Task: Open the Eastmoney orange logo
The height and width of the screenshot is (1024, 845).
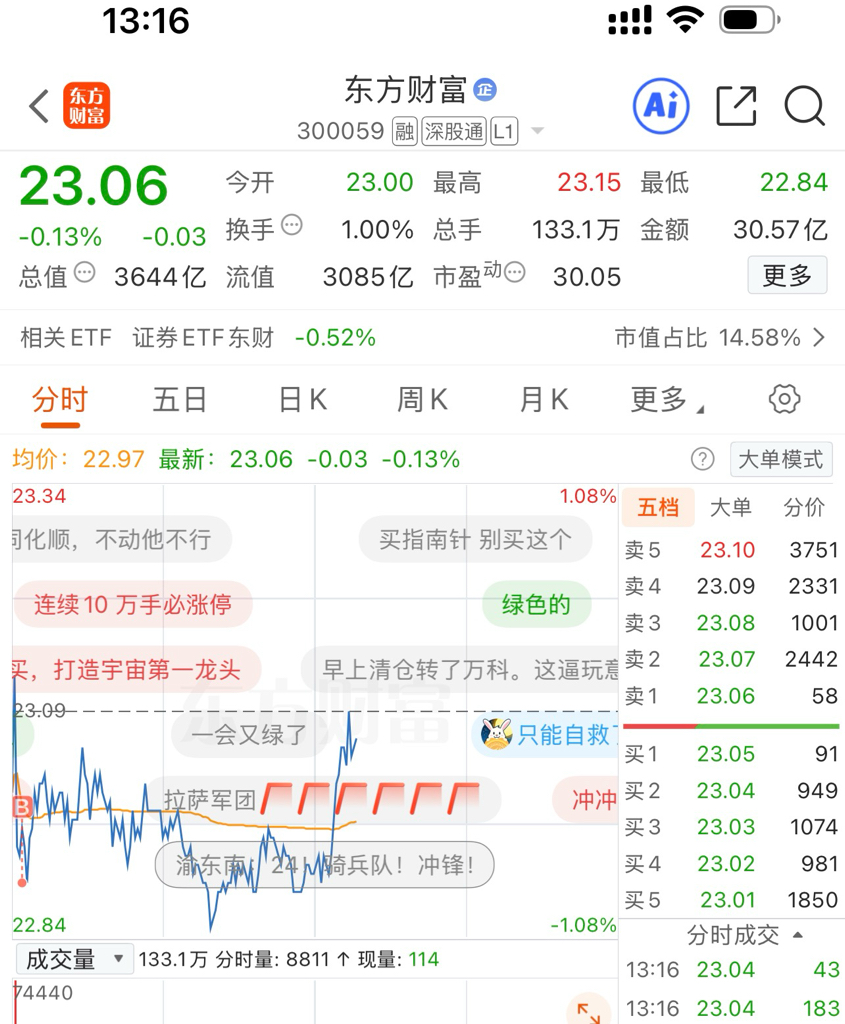Action: [x=86, y=105]
